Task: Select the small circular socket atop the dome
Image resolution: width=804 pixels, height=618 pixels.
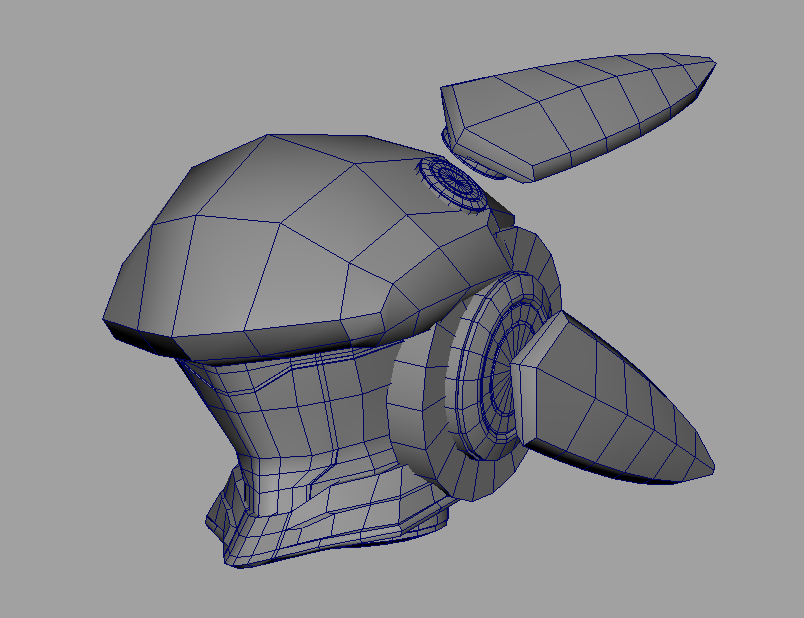Action: point(453,183)
